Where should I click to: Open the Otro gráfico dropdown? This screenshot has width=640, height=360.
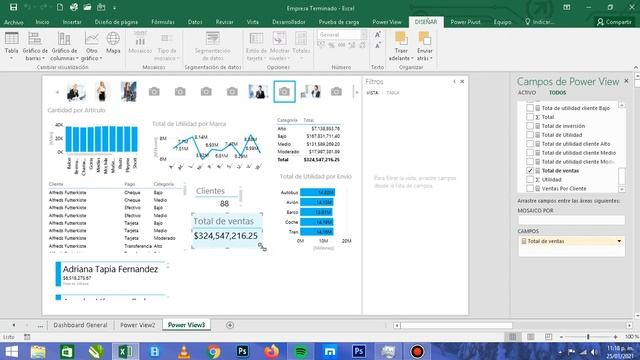coord(91,46)
